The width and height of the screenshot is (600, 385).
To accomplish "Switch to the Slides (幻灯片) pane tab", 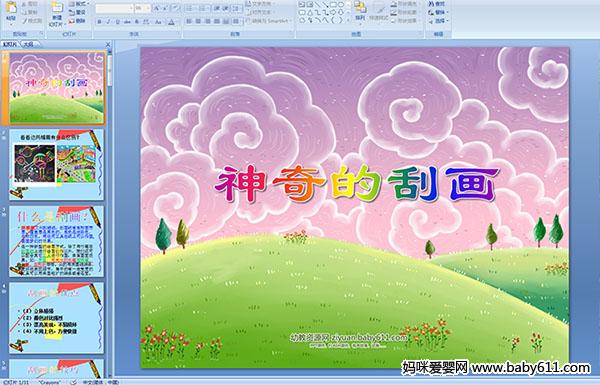I will click(10, 44).
